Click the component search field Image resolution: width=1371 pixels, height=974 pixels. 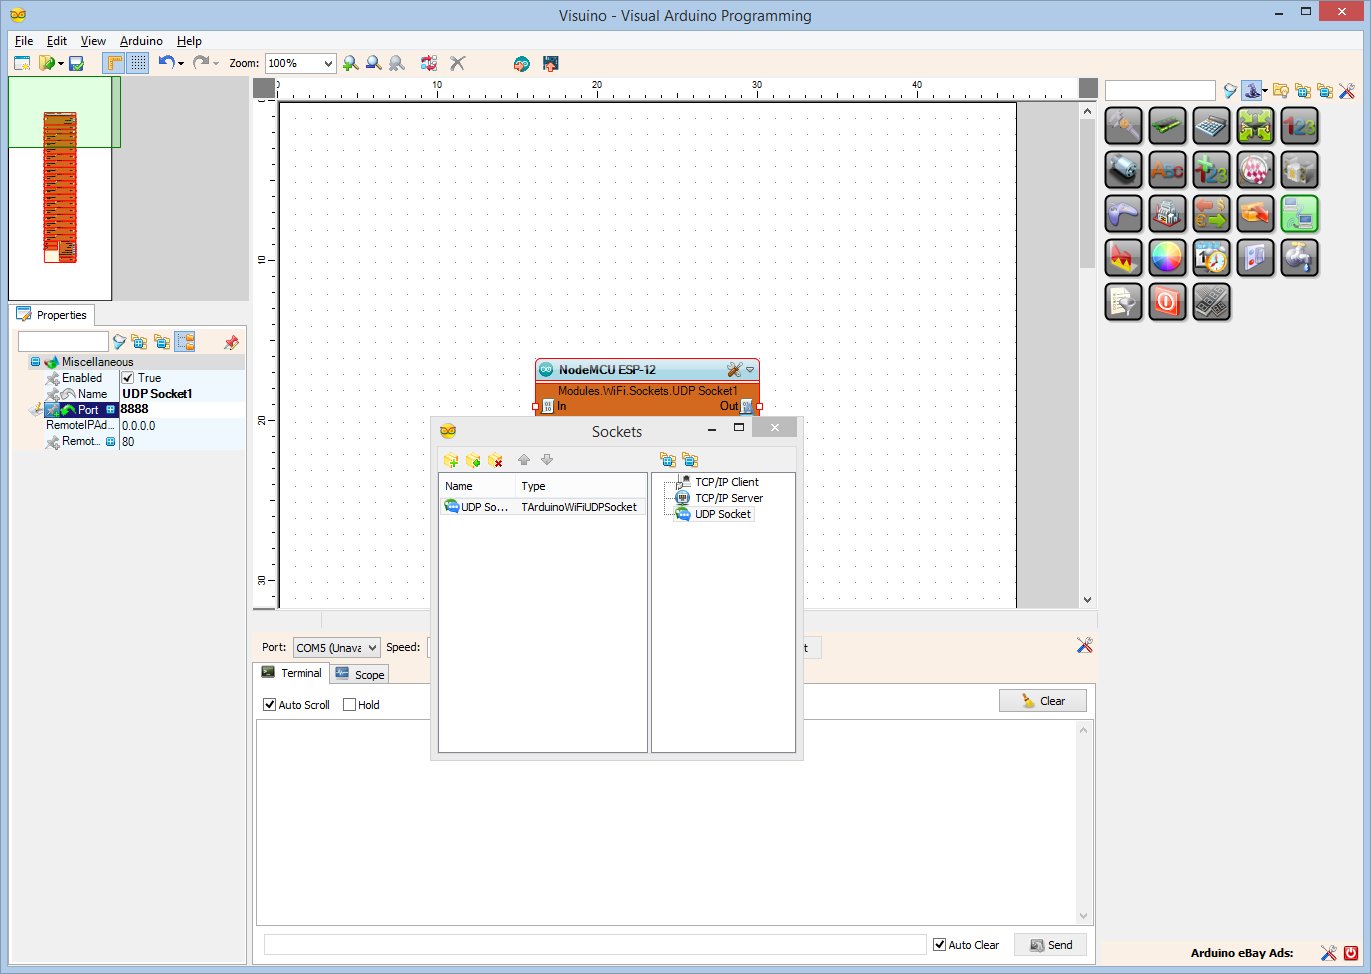(1160, 90)
